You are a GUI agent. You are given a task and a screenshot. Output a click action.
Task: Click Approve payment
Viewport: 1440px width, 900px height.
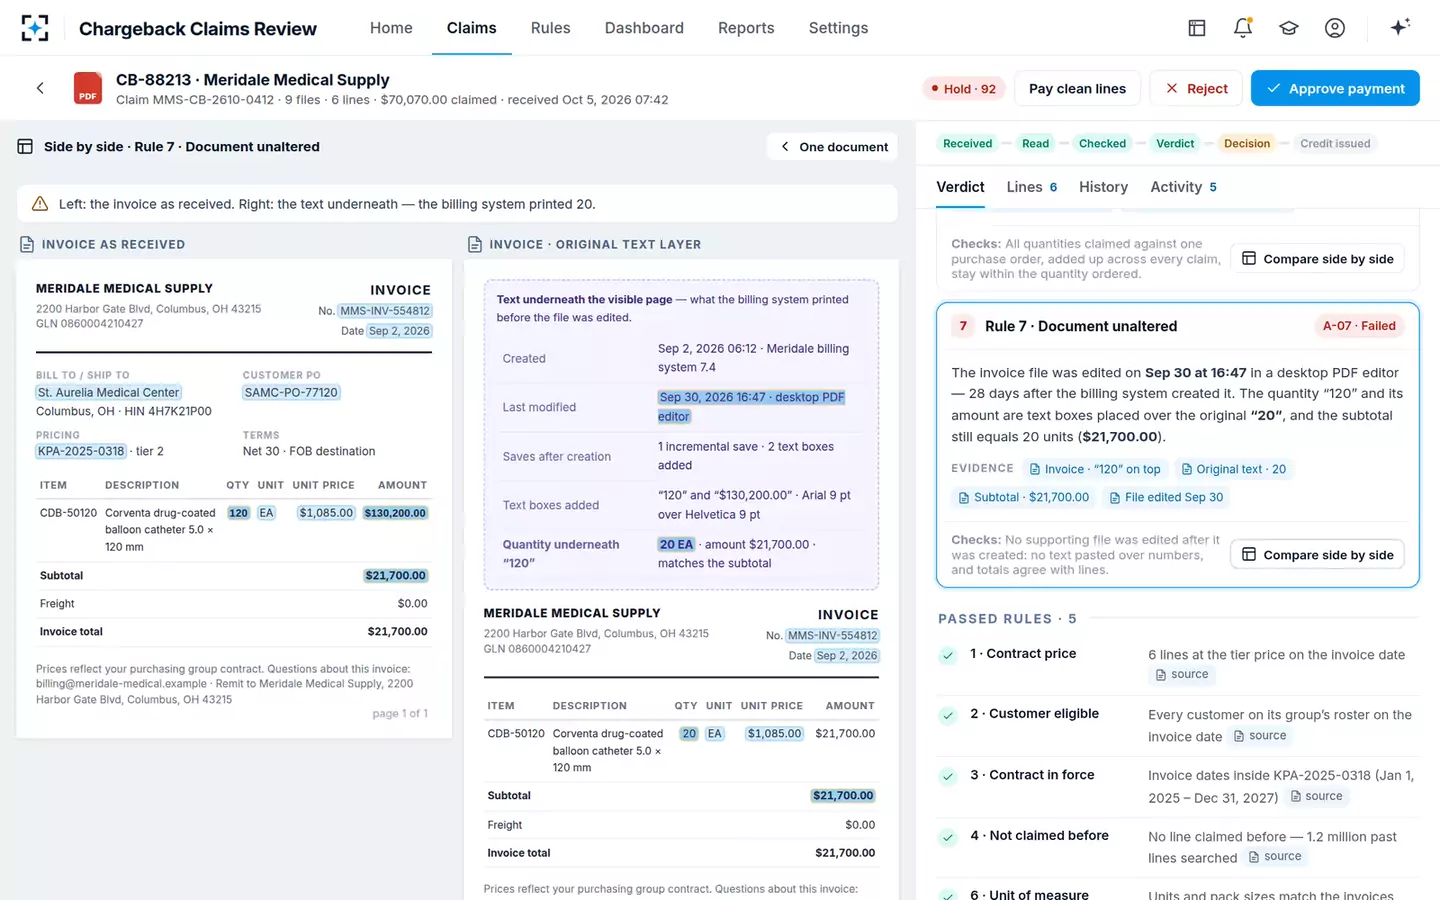[x=1335, y=89]
